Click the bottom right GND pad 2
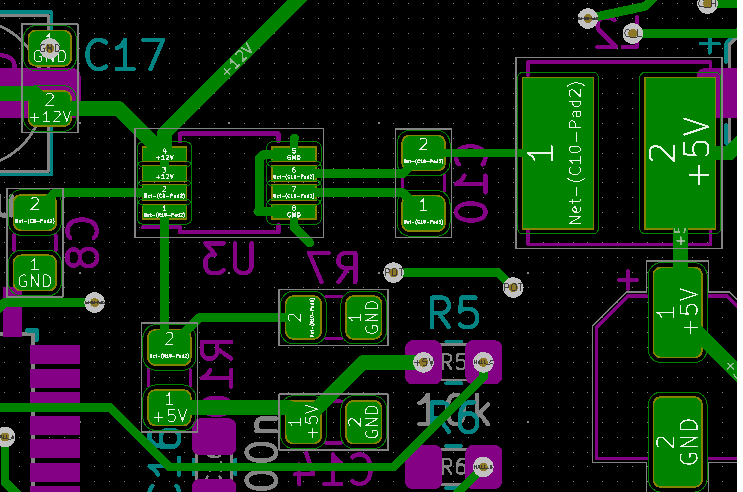The width and height of the screenshot is (743, 492). pos(677,442)
